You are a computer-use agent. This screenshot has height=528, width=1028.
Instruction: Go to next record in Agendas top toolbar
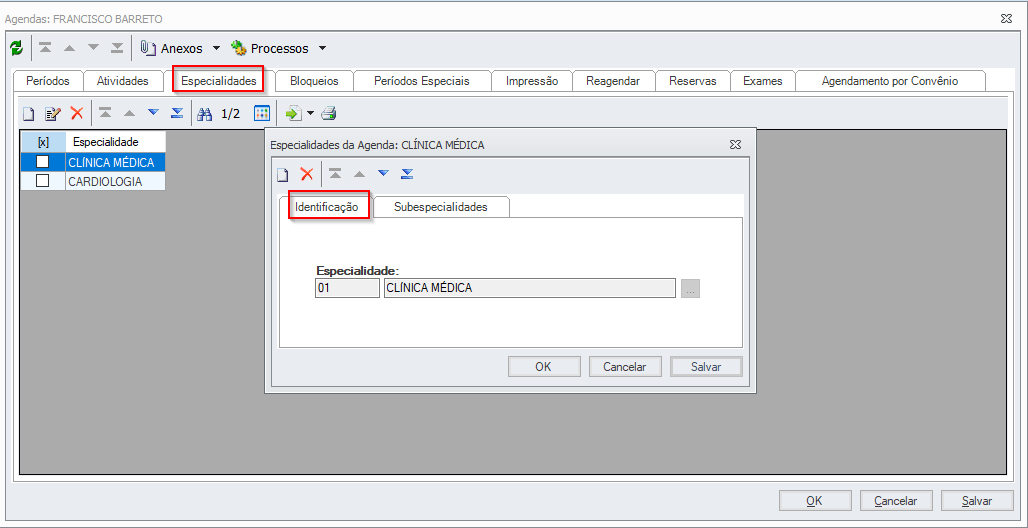coord(93,48)
